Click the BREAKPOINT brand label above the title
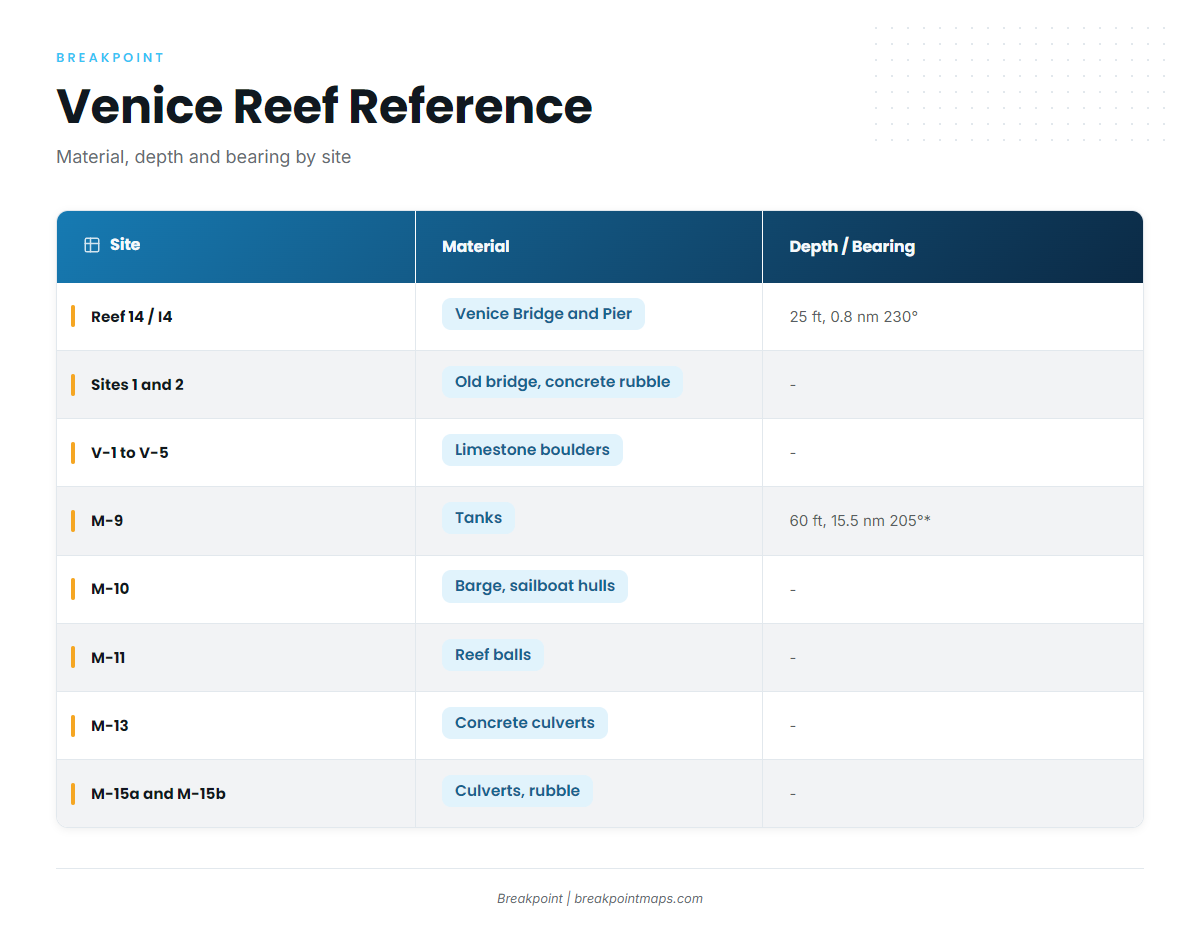 [110, 58]
